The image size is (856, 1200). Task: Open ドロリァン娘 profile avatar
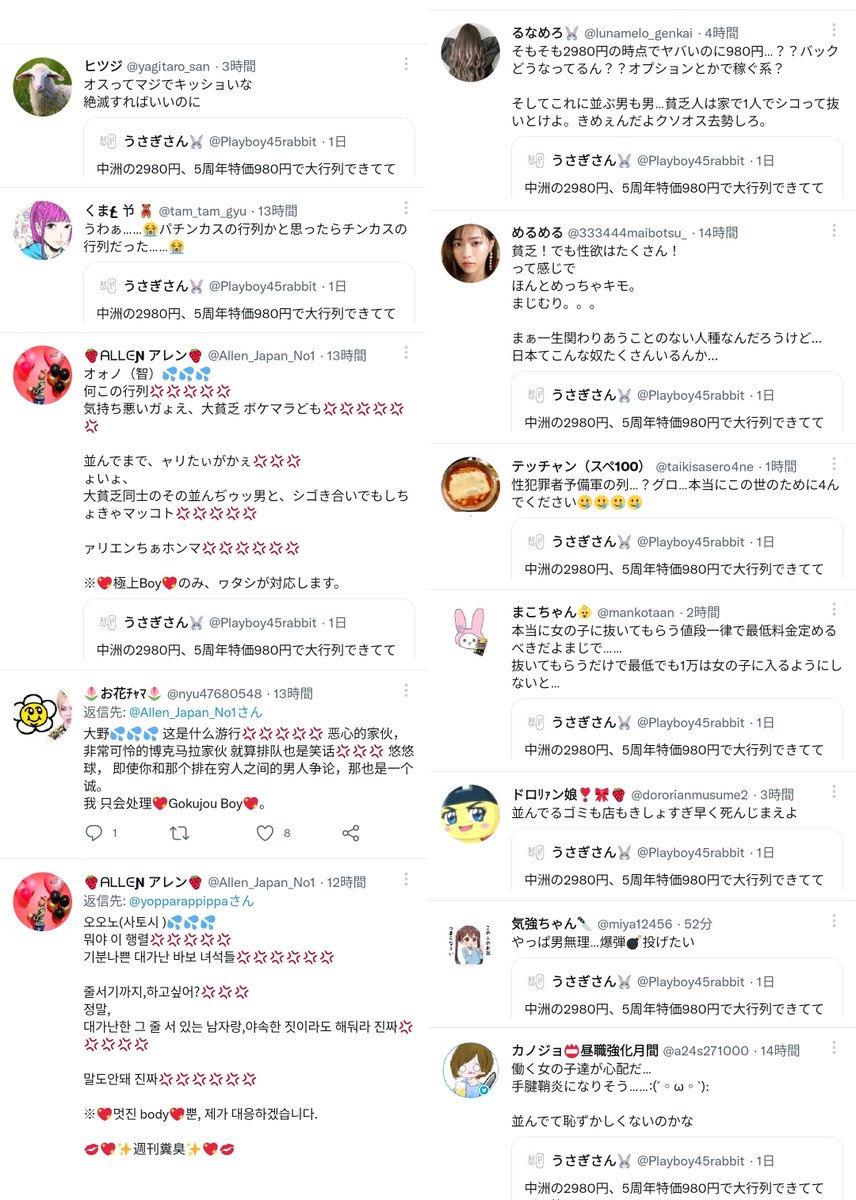point(470,813)
